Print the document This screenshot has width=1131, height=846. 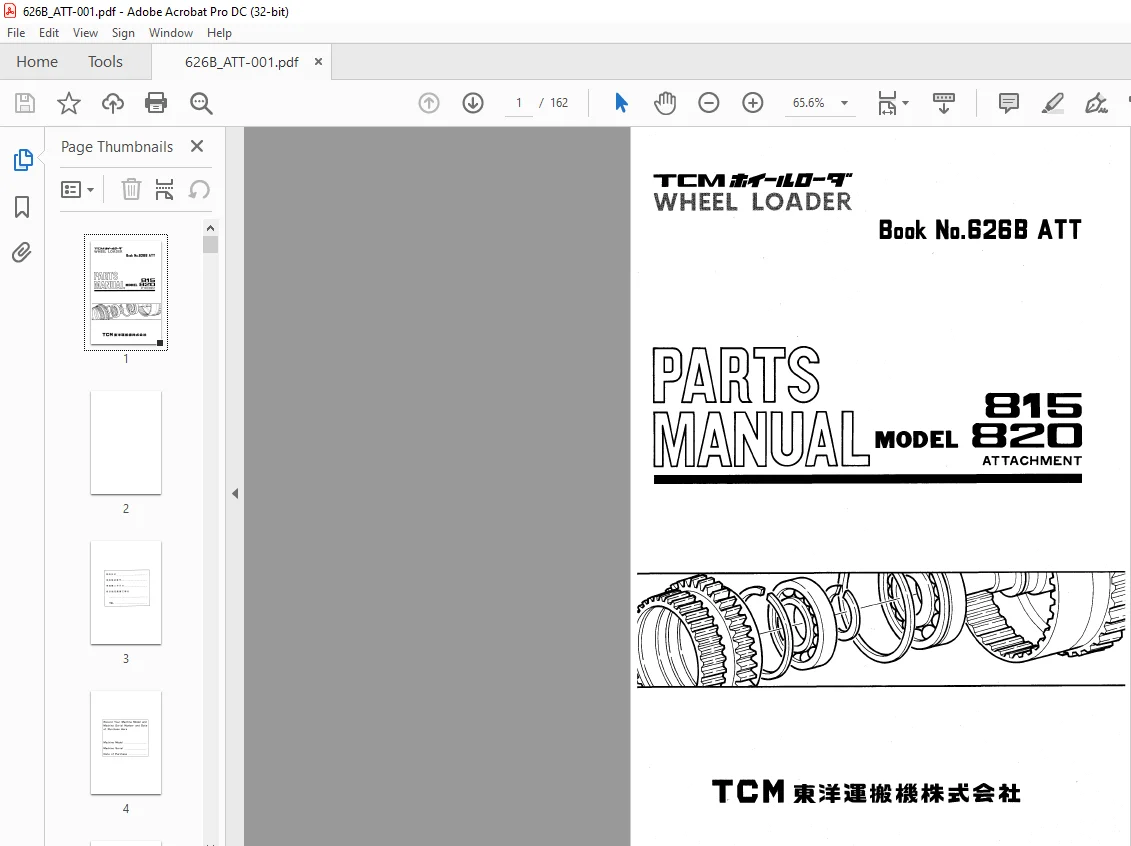point(156,103)
